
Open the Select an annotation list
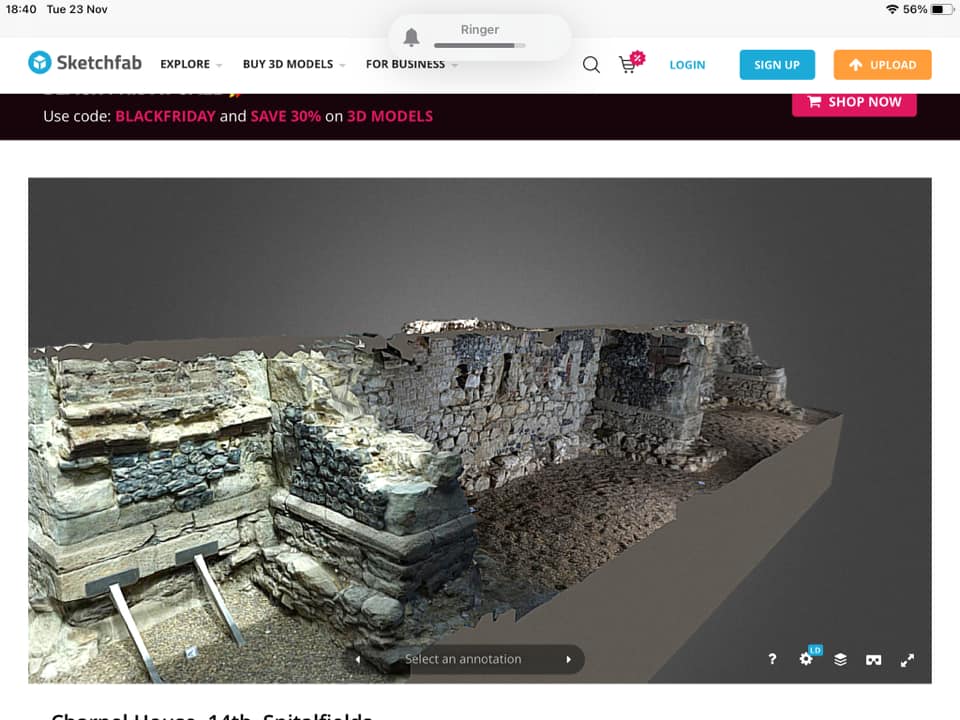point(463,660)
